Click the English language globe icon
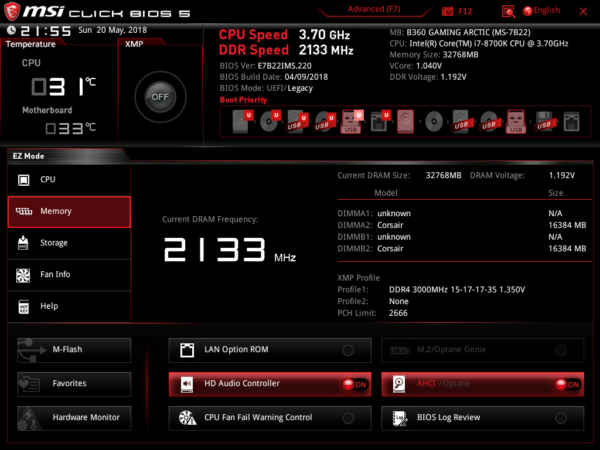Viewport: 600px width, 450px height. point(528,11)
